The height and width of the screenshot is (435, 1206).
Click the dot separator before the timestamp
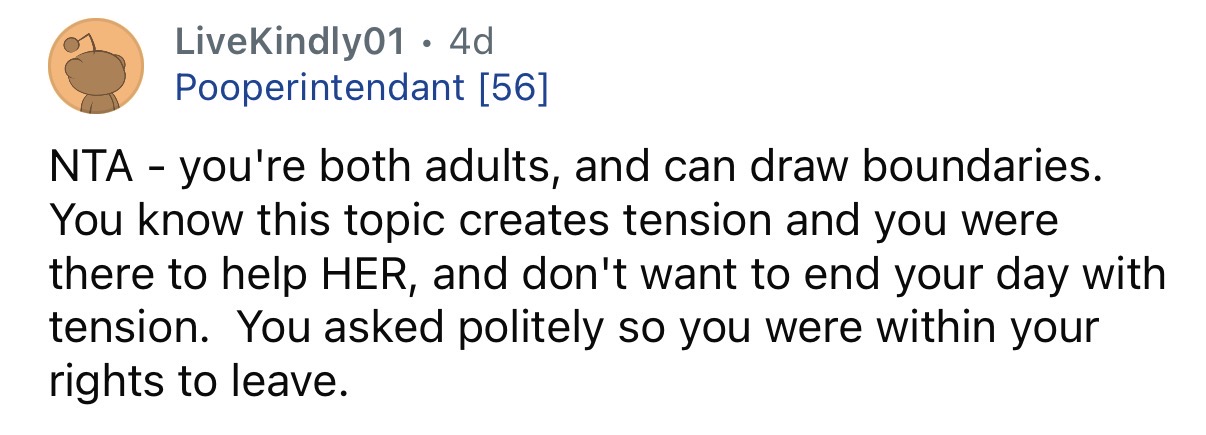pos(427,43)
